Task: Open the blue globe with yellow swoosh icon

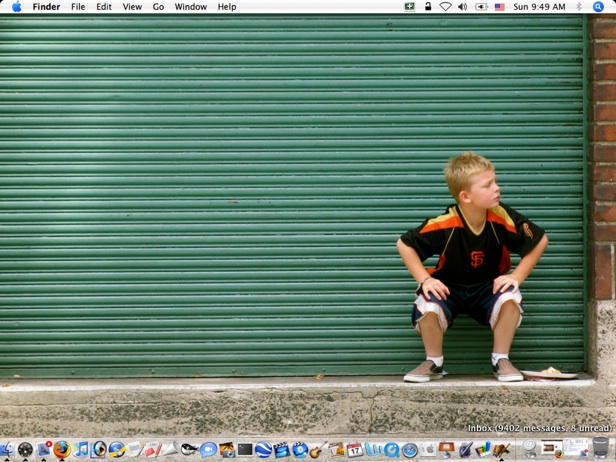Action: pos(117,449)
